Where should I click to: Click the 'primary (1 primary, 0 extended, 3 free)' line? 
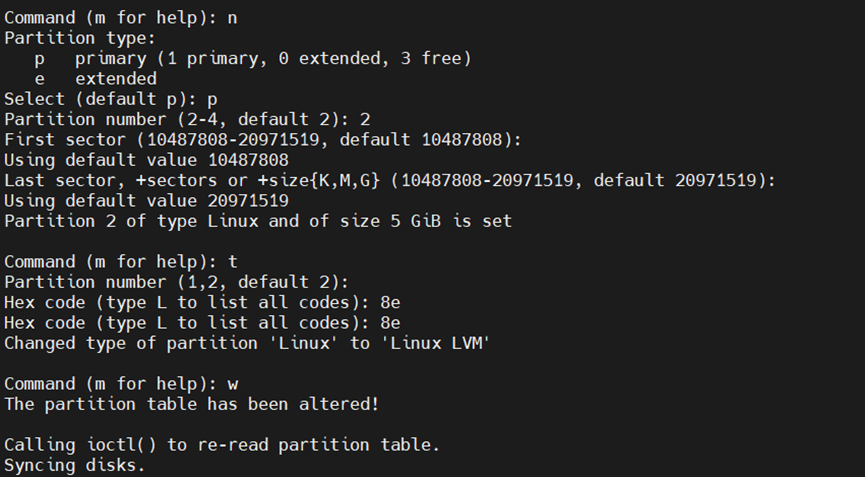272,58
